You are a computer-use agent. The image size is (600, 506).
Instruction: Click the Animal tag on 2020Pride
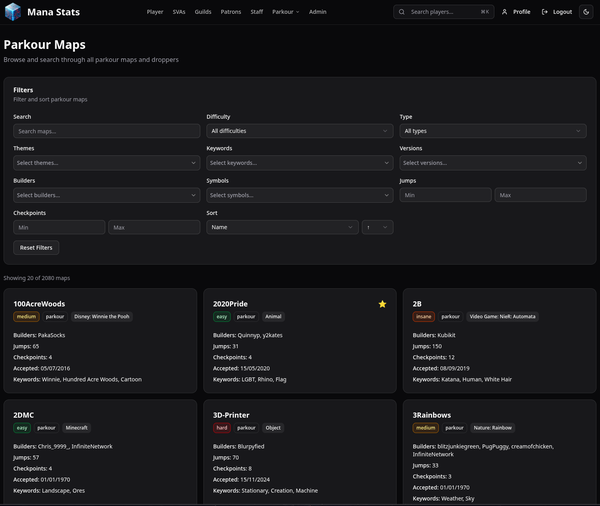tap(273, 317)
